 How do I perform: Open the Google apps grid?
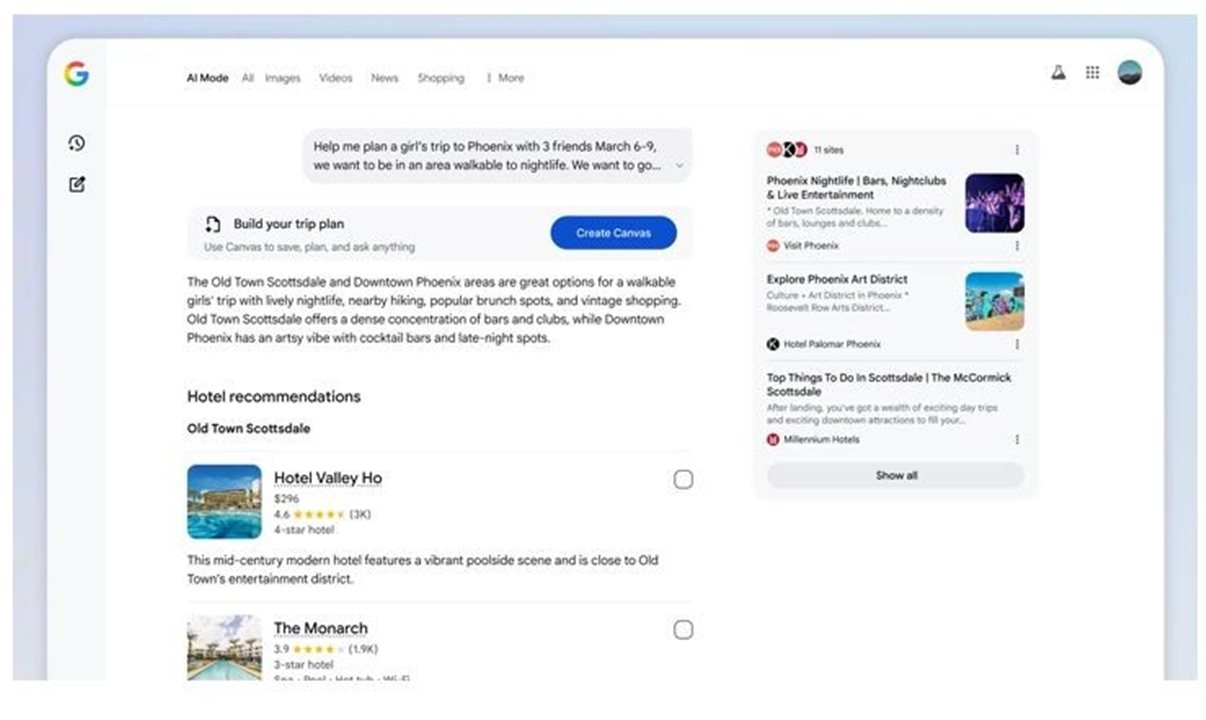[1093, 73]
